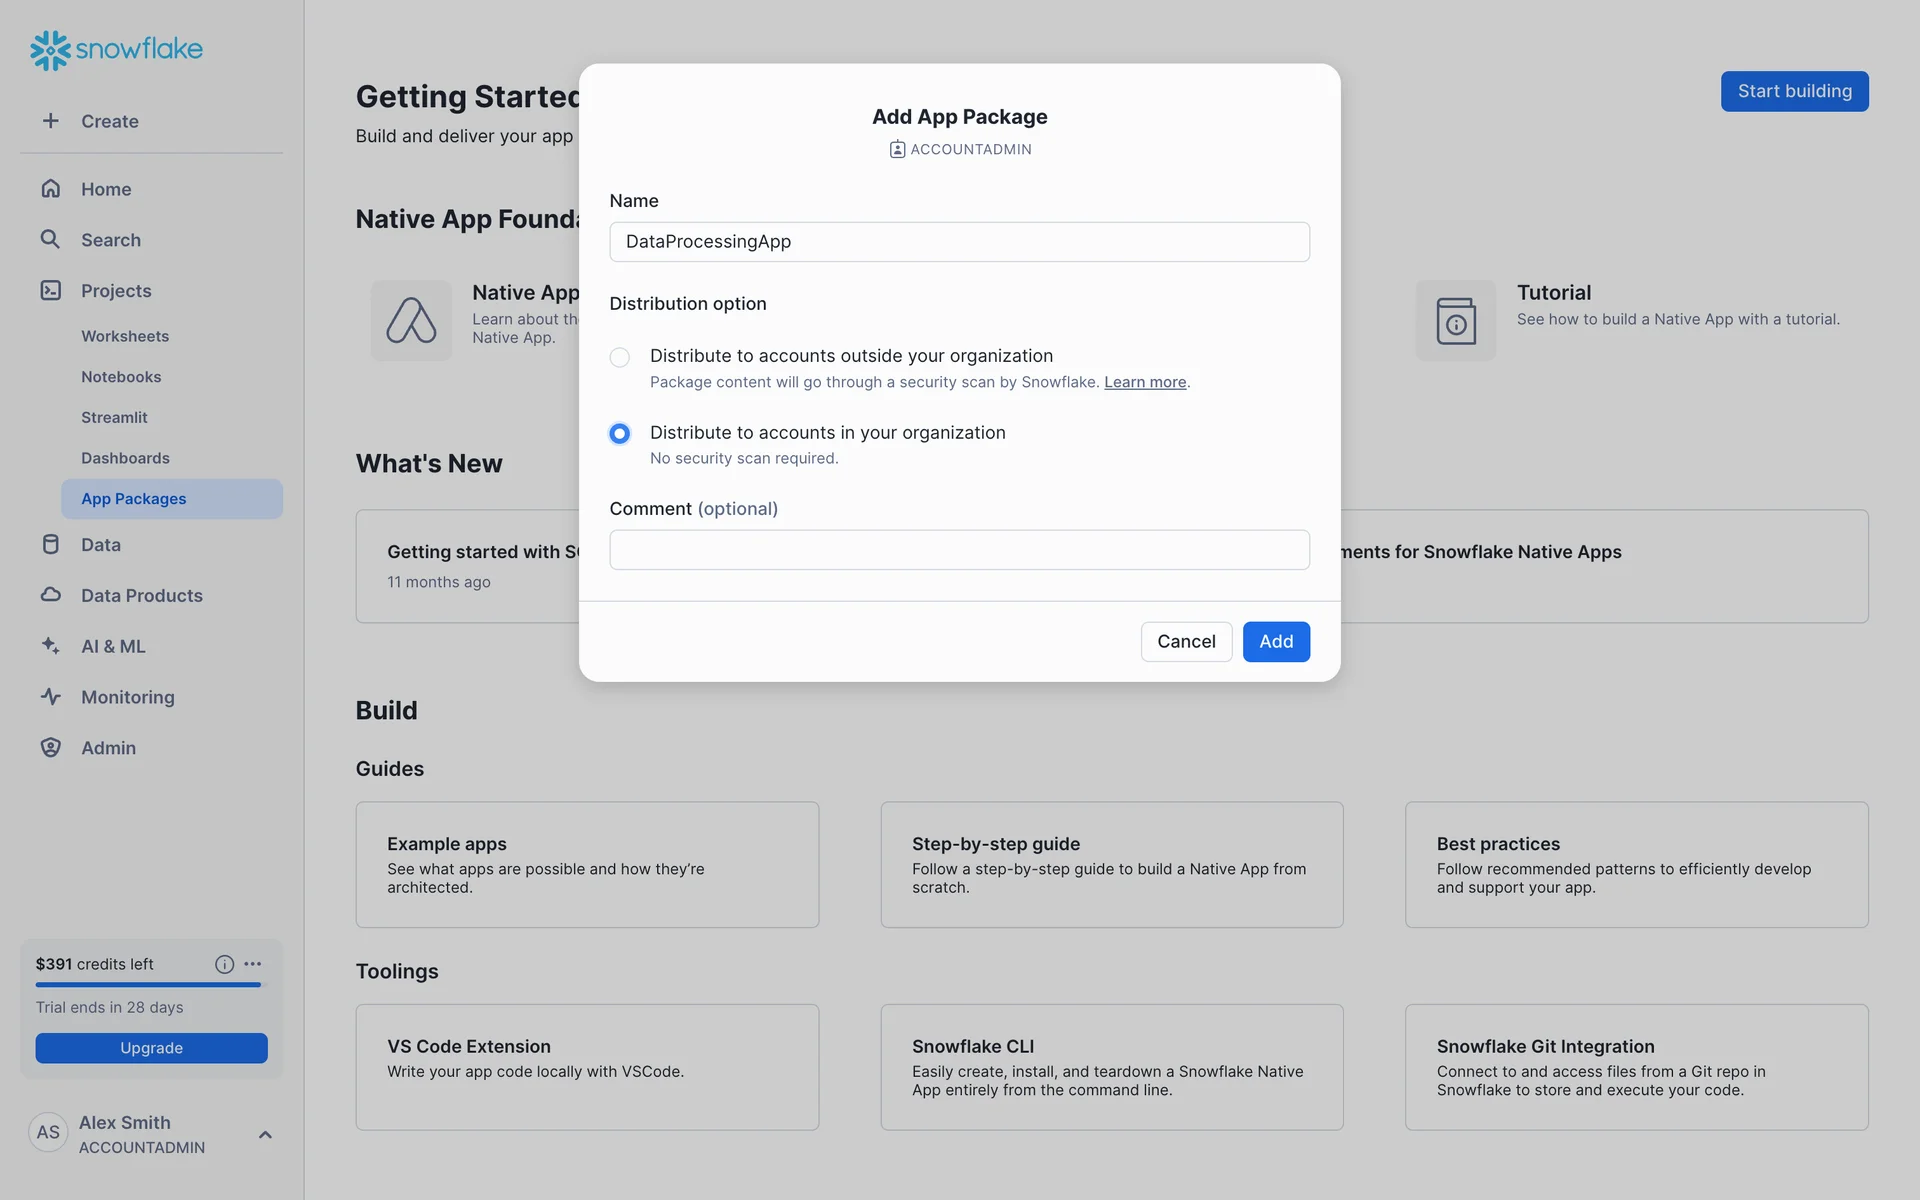Image resolution: width=1920 pixels, height=1200 pixels.
Task: Click the Comment optional text field
Action: click(x=959, y=550)
